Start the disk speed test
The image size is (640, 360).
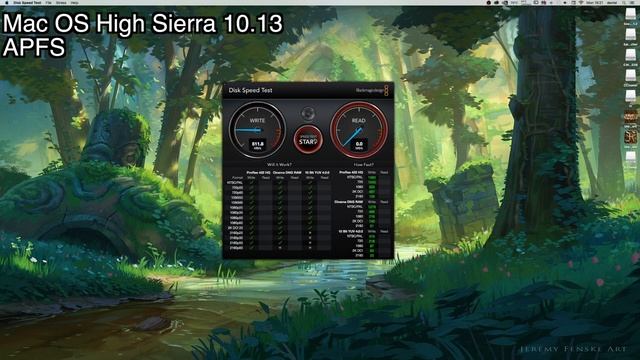pyautogui.click(x=308, y=140)
